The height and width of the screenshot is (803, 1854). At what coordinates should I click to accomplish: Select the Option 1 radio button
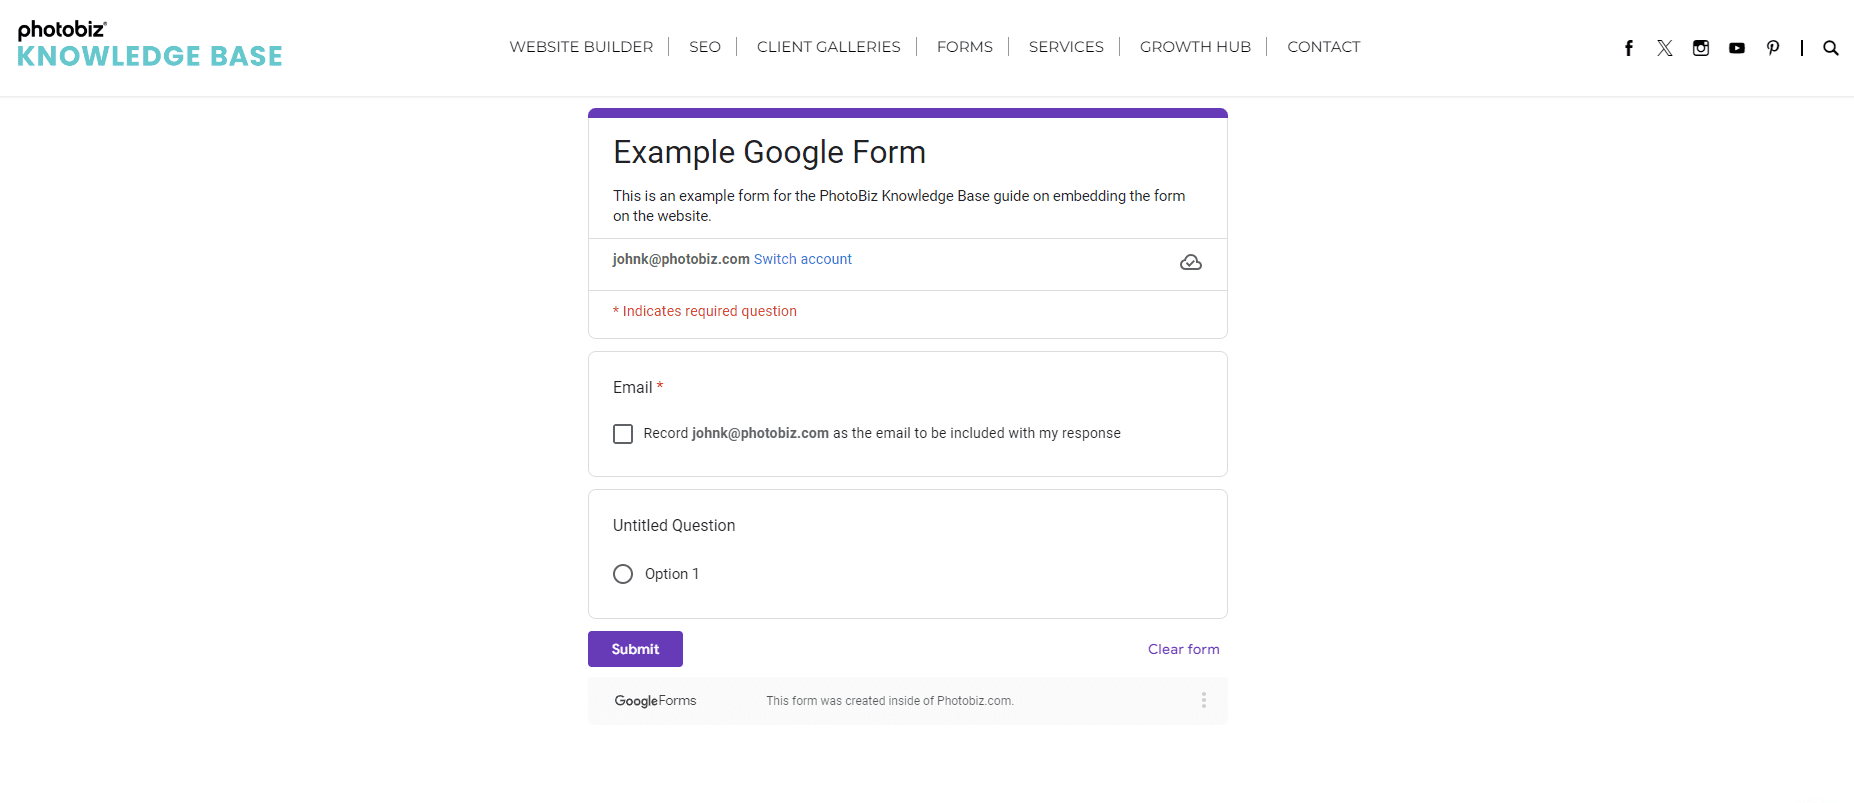point(623,574)
